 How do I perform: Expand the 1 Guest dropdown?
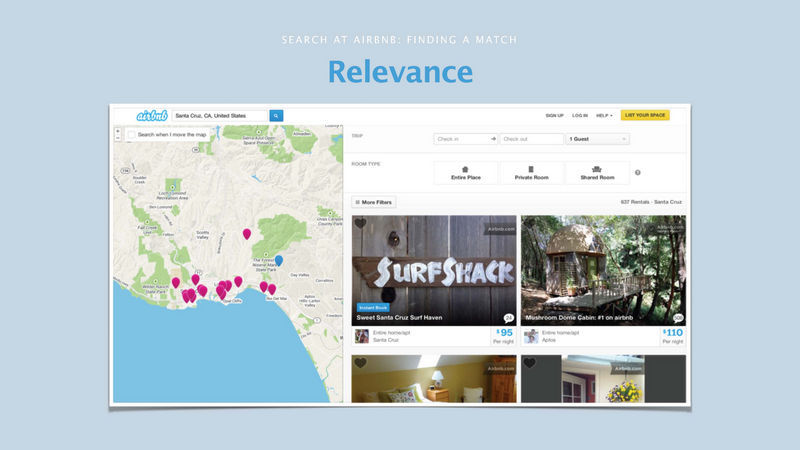tap(597, 139)
